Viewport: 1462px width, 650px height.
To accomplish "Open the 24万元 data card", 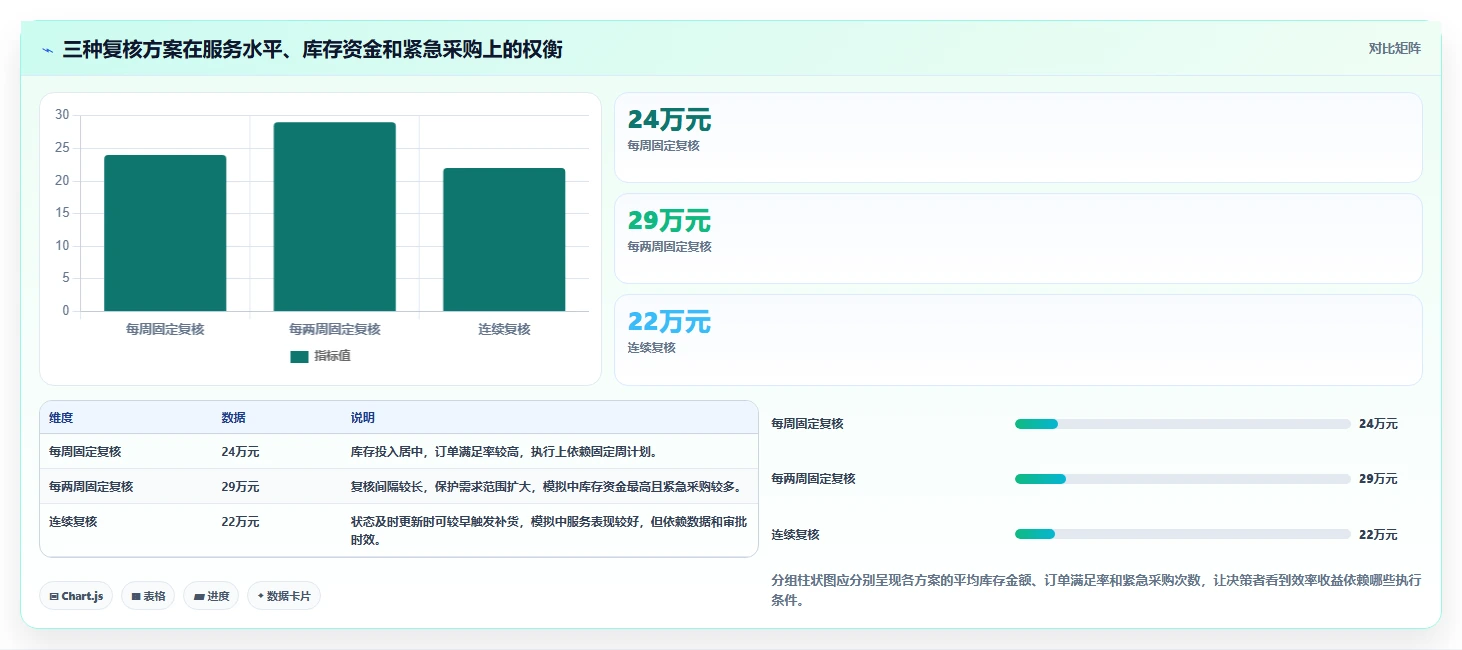I will (x=1018, y=137).
